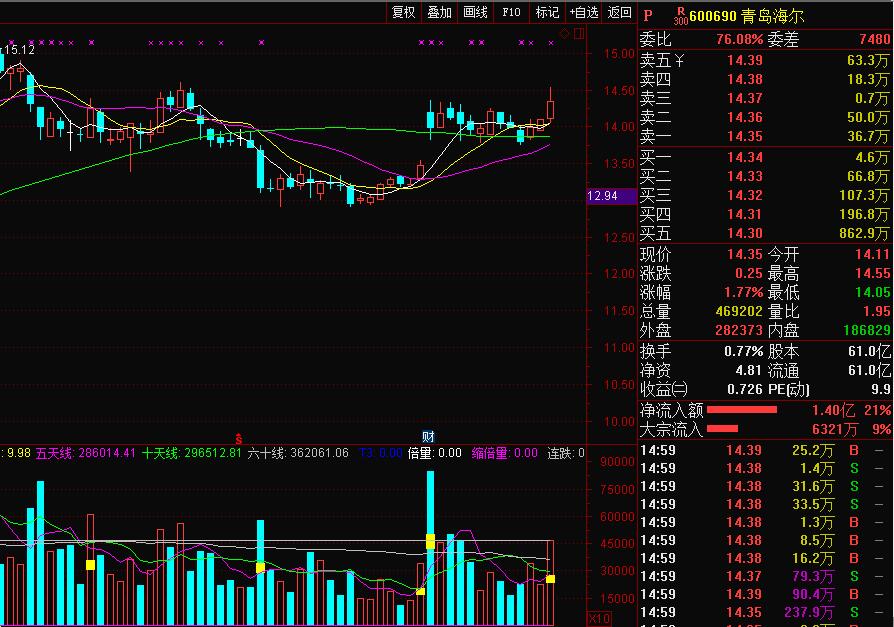The width and height of the screenshot is (894, 627).
Task: Select the trade tick with 8.5万 volume
Action: [x=765, y=540]
